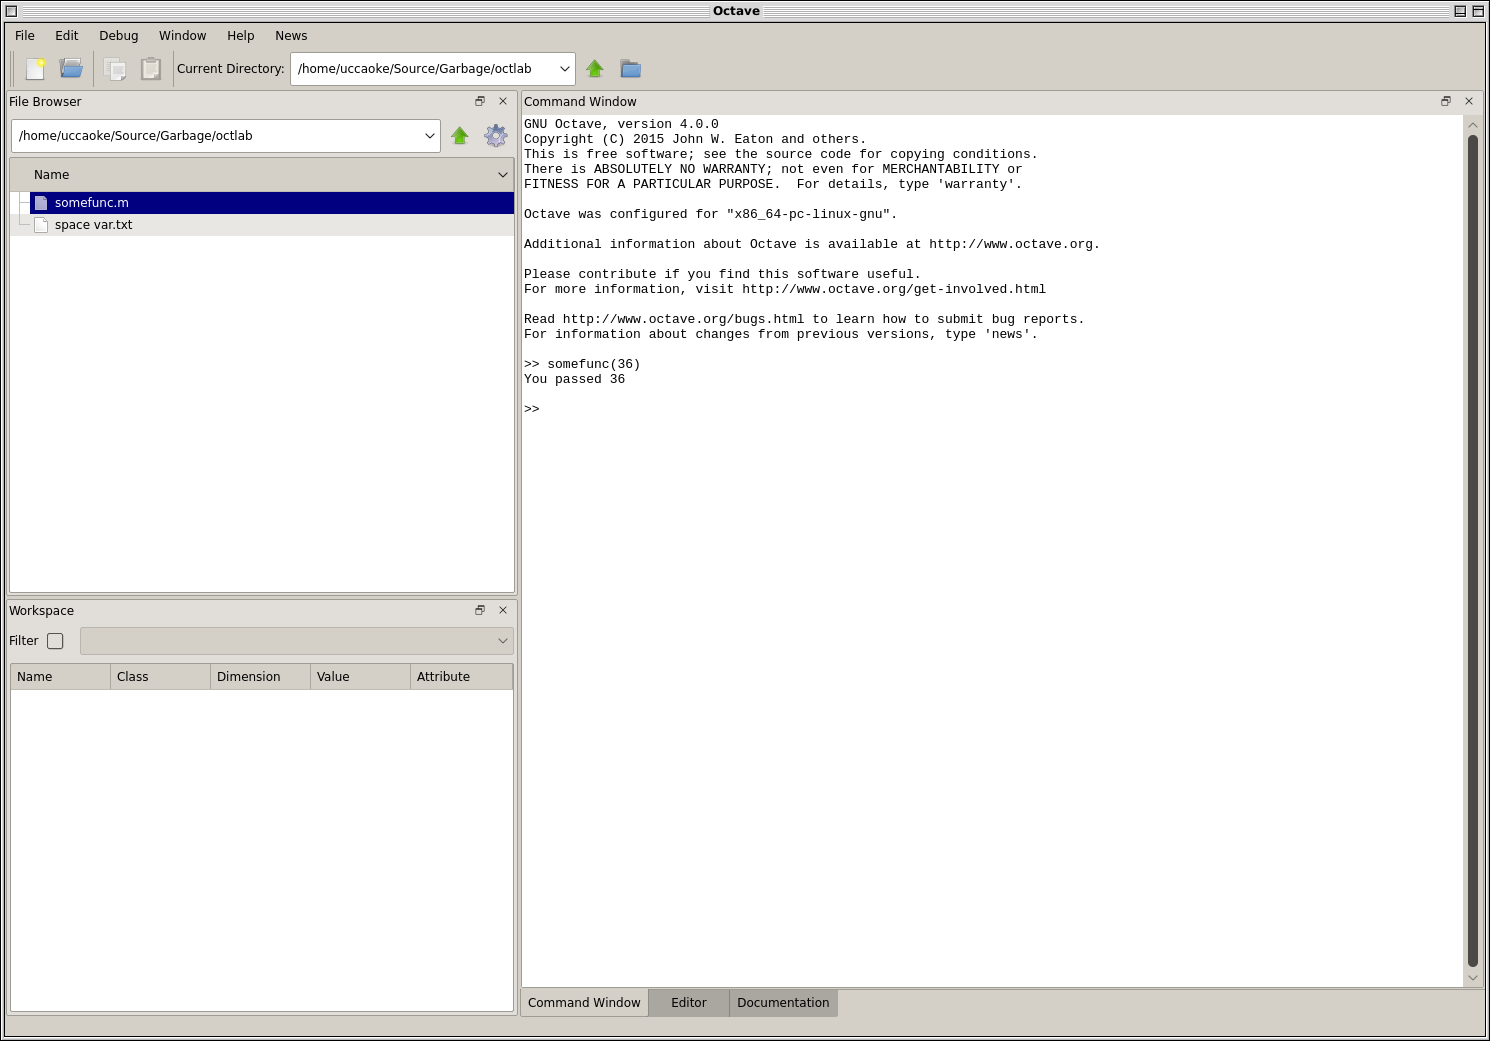
Task: Go up one directory from main toolbar
Action: [x=595, y=69]
